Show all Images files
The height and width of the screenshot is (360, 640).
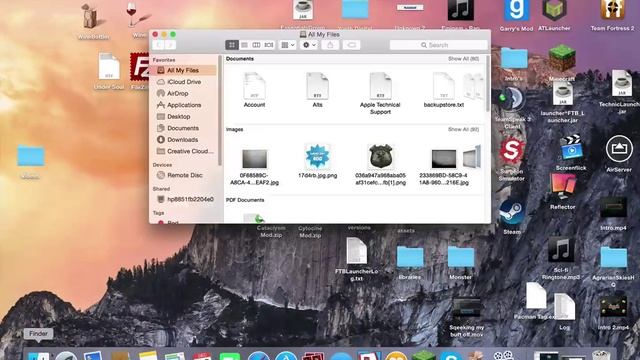point(463,129)
